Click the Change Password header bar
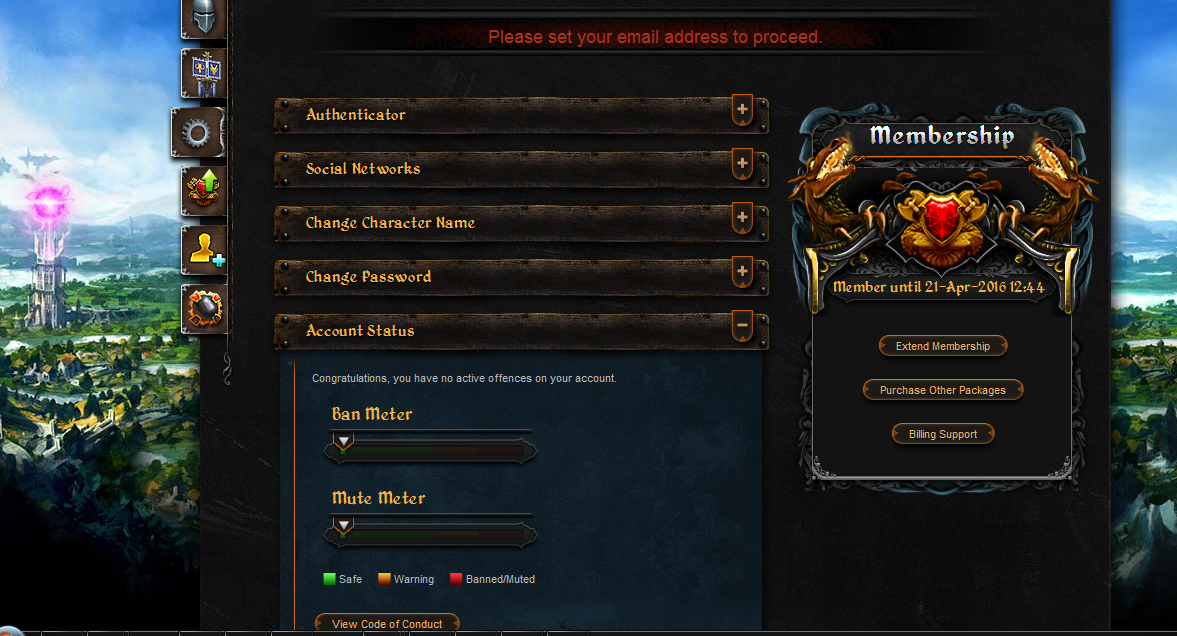This screenshot has width=1177, height=636. (x=522, y=277)
